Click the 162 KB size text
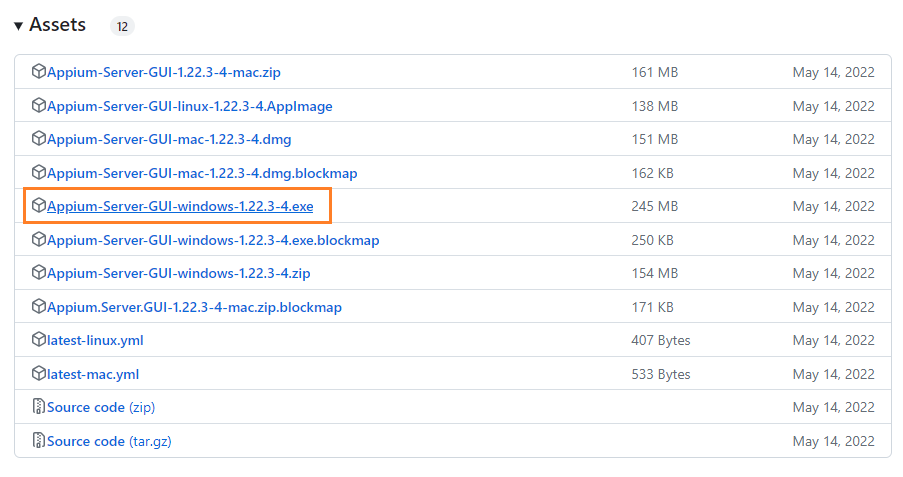Image resolution: width=903 pixels, height=477 pixels. pos(652,173)
